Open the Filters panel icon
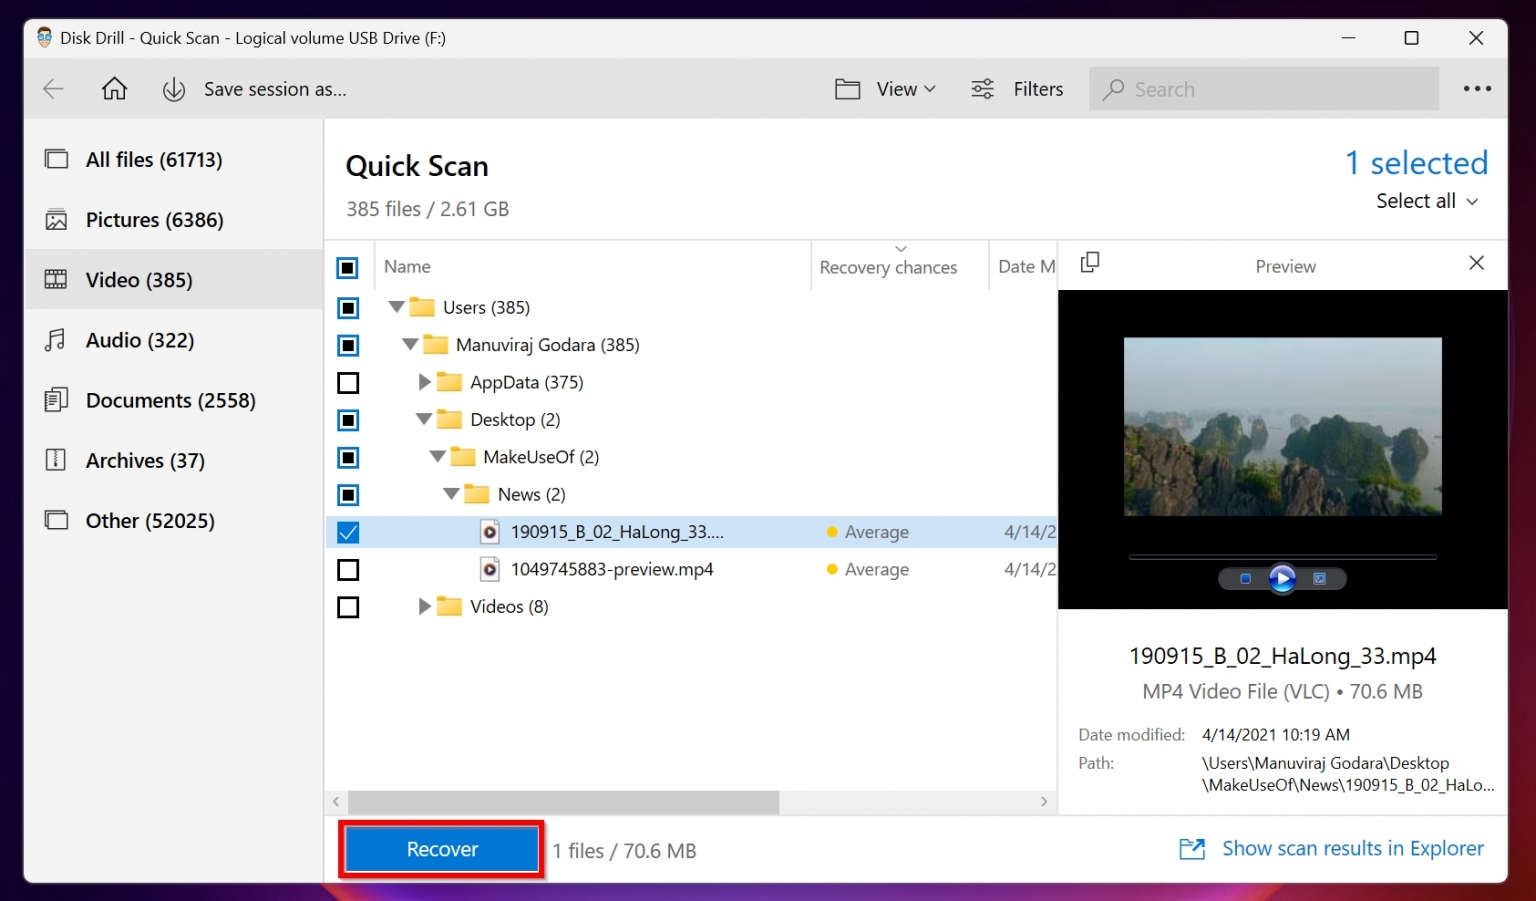The width and height of the screenshot is (1536, 901). coord(981,88)
